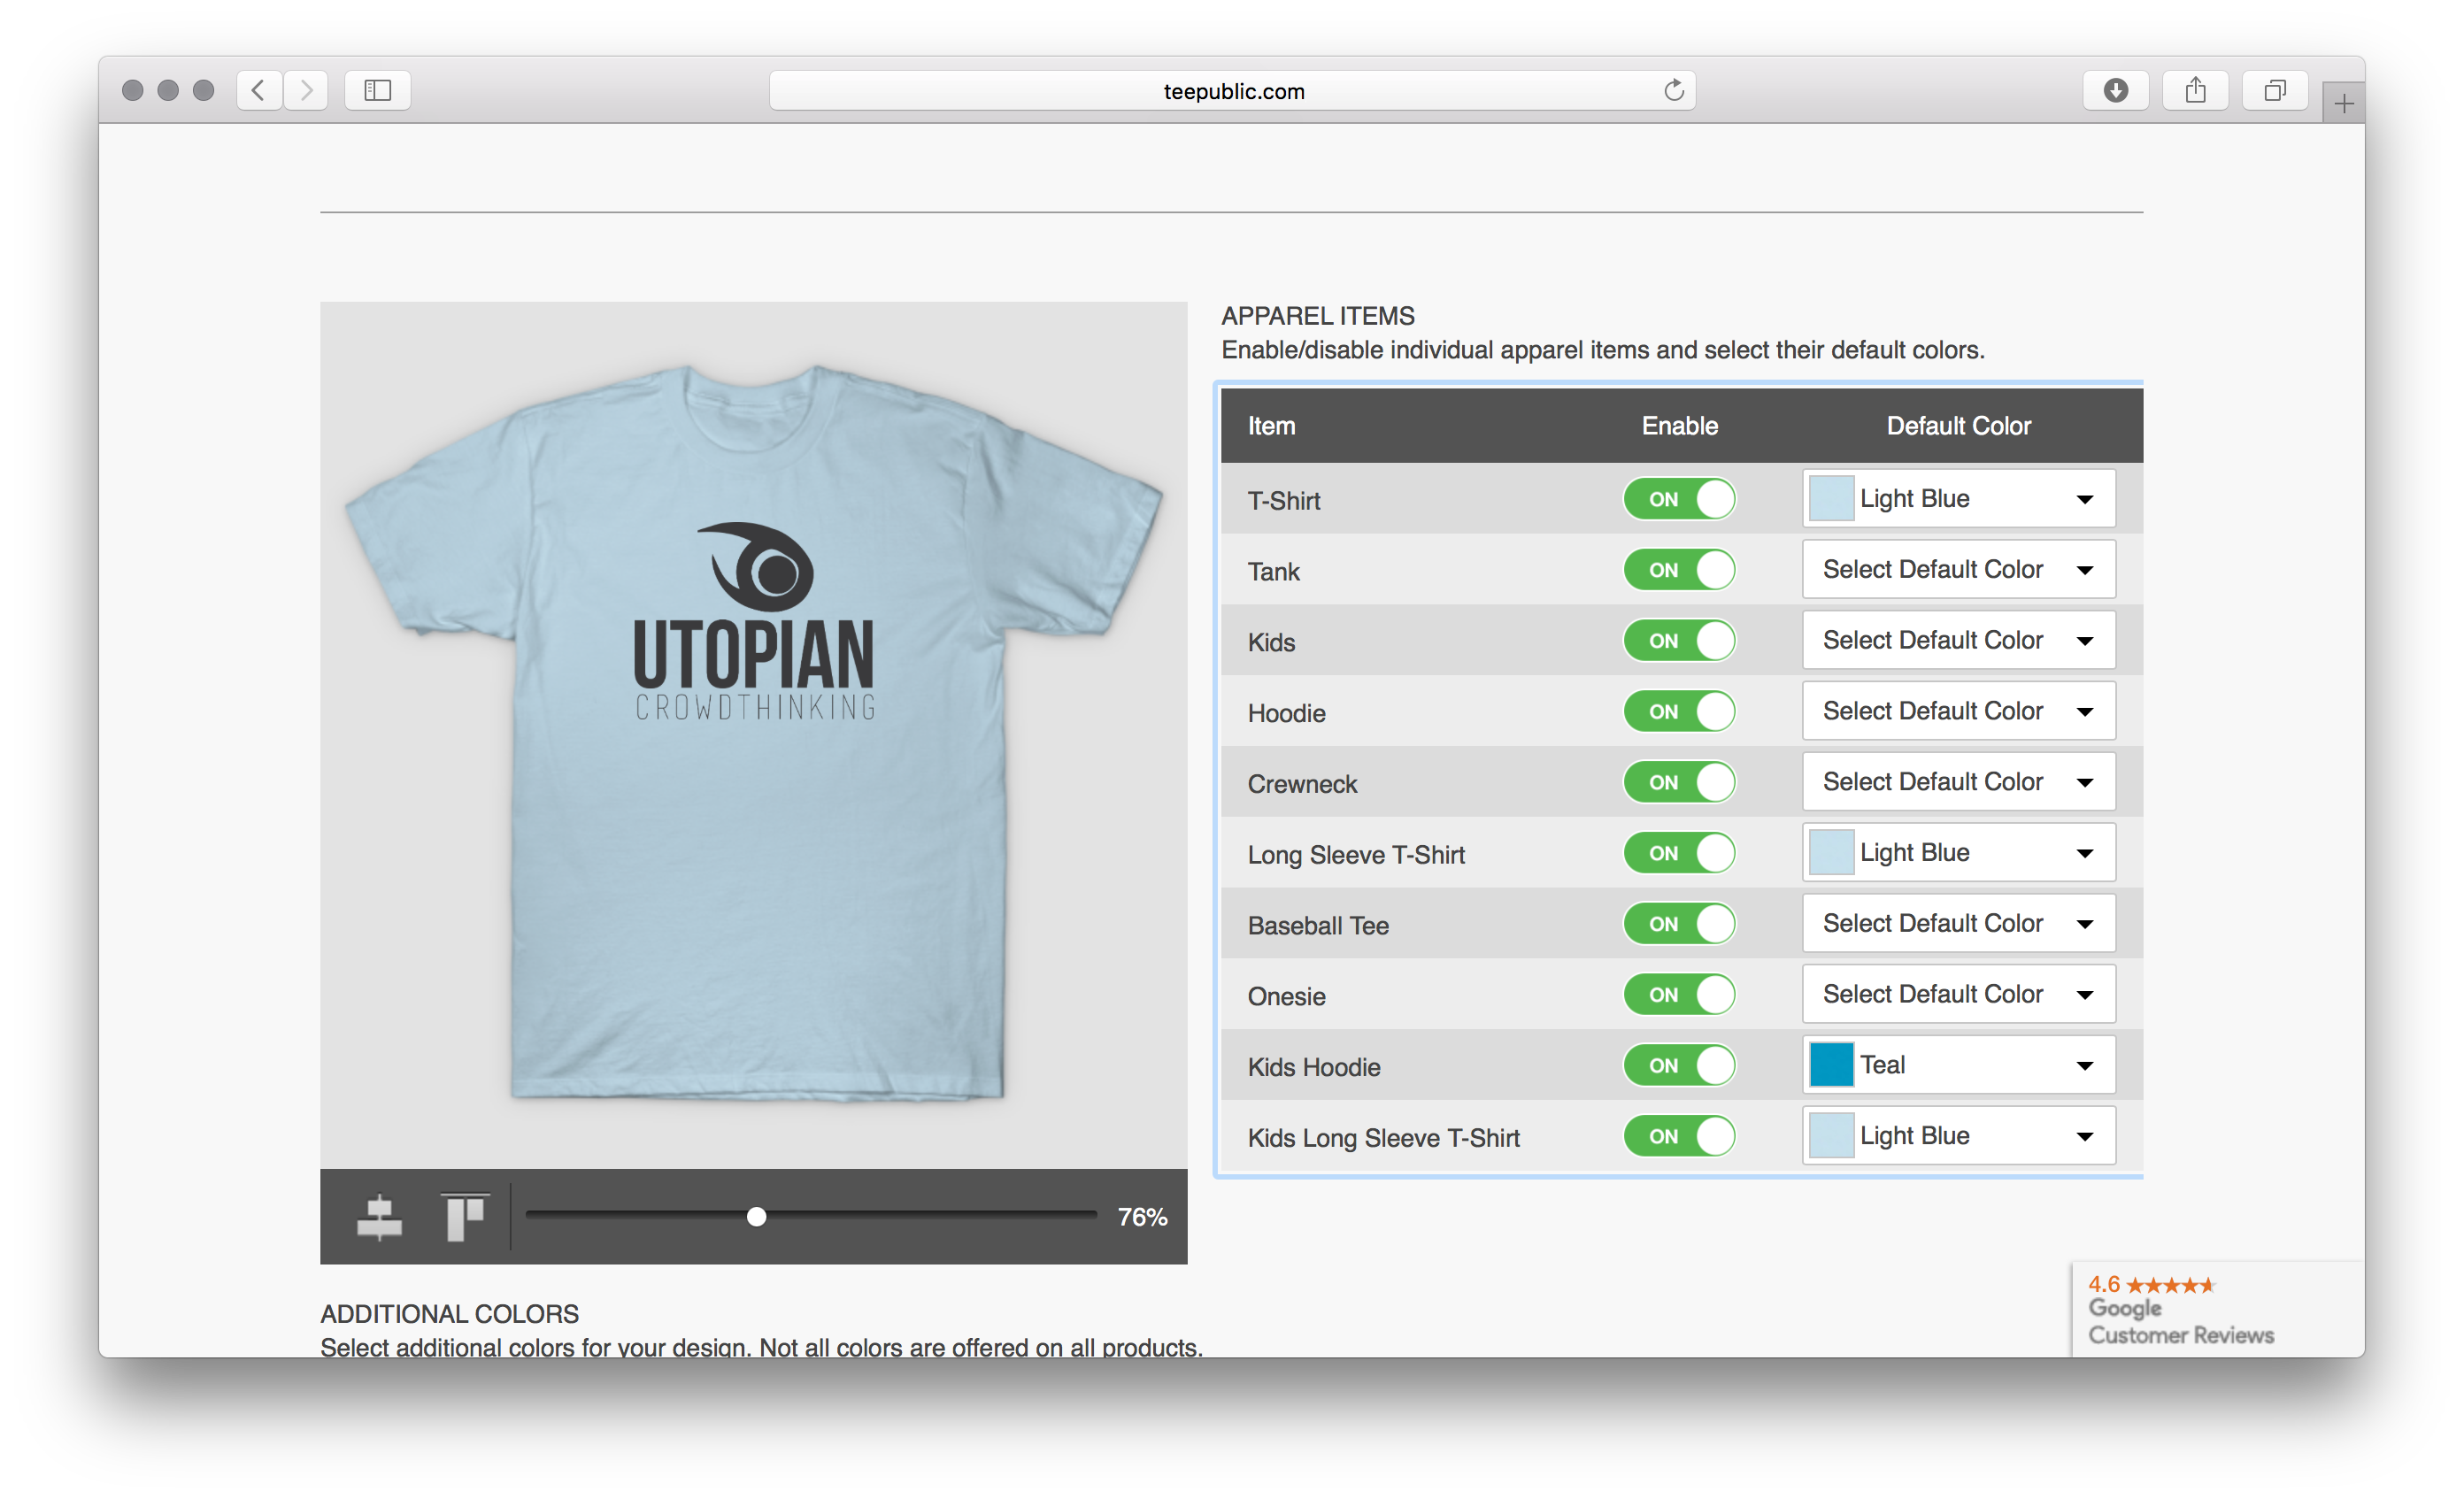This screenshot has width=2464, height=1499.
Task: Click the APPAREL ITEMS heading
Action: (x=1318, y=316)
